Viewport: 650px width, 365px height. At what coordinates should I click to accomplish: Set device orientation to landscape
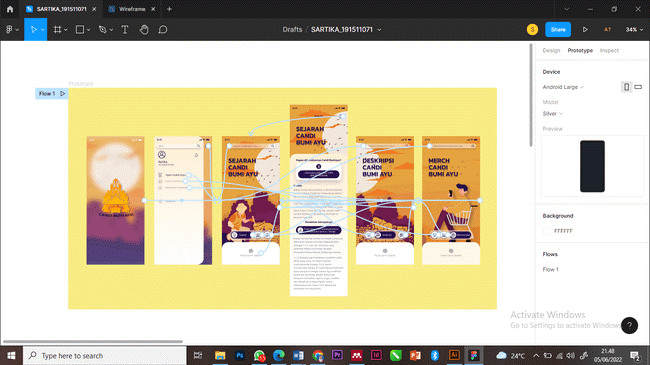coord(638,87)
